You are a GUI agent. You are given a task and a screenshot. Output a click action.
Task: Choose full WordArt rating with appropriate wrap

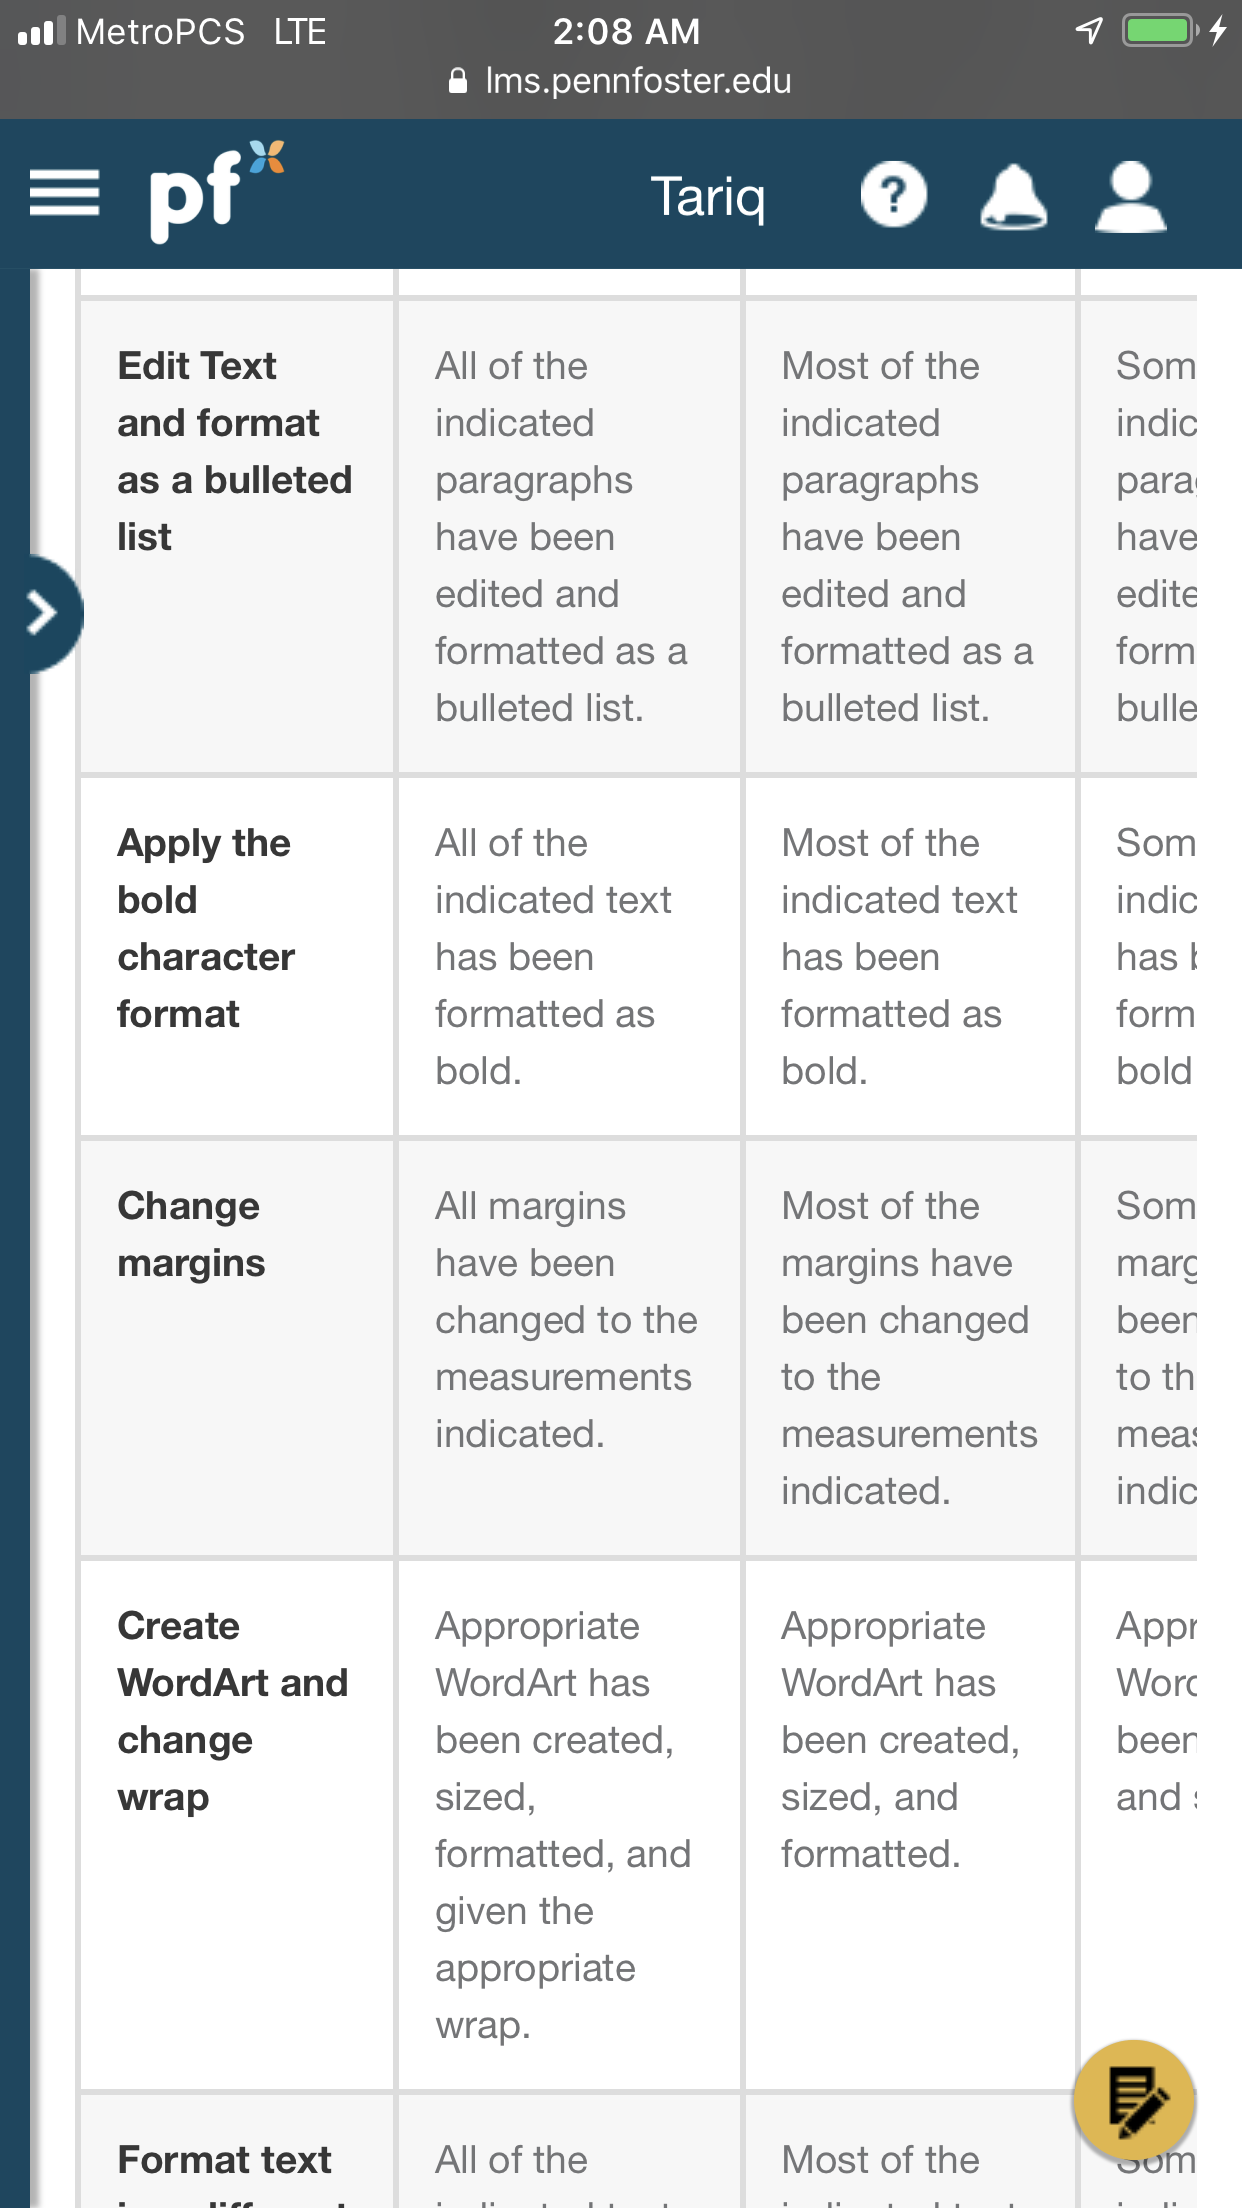click(569, 1826)
